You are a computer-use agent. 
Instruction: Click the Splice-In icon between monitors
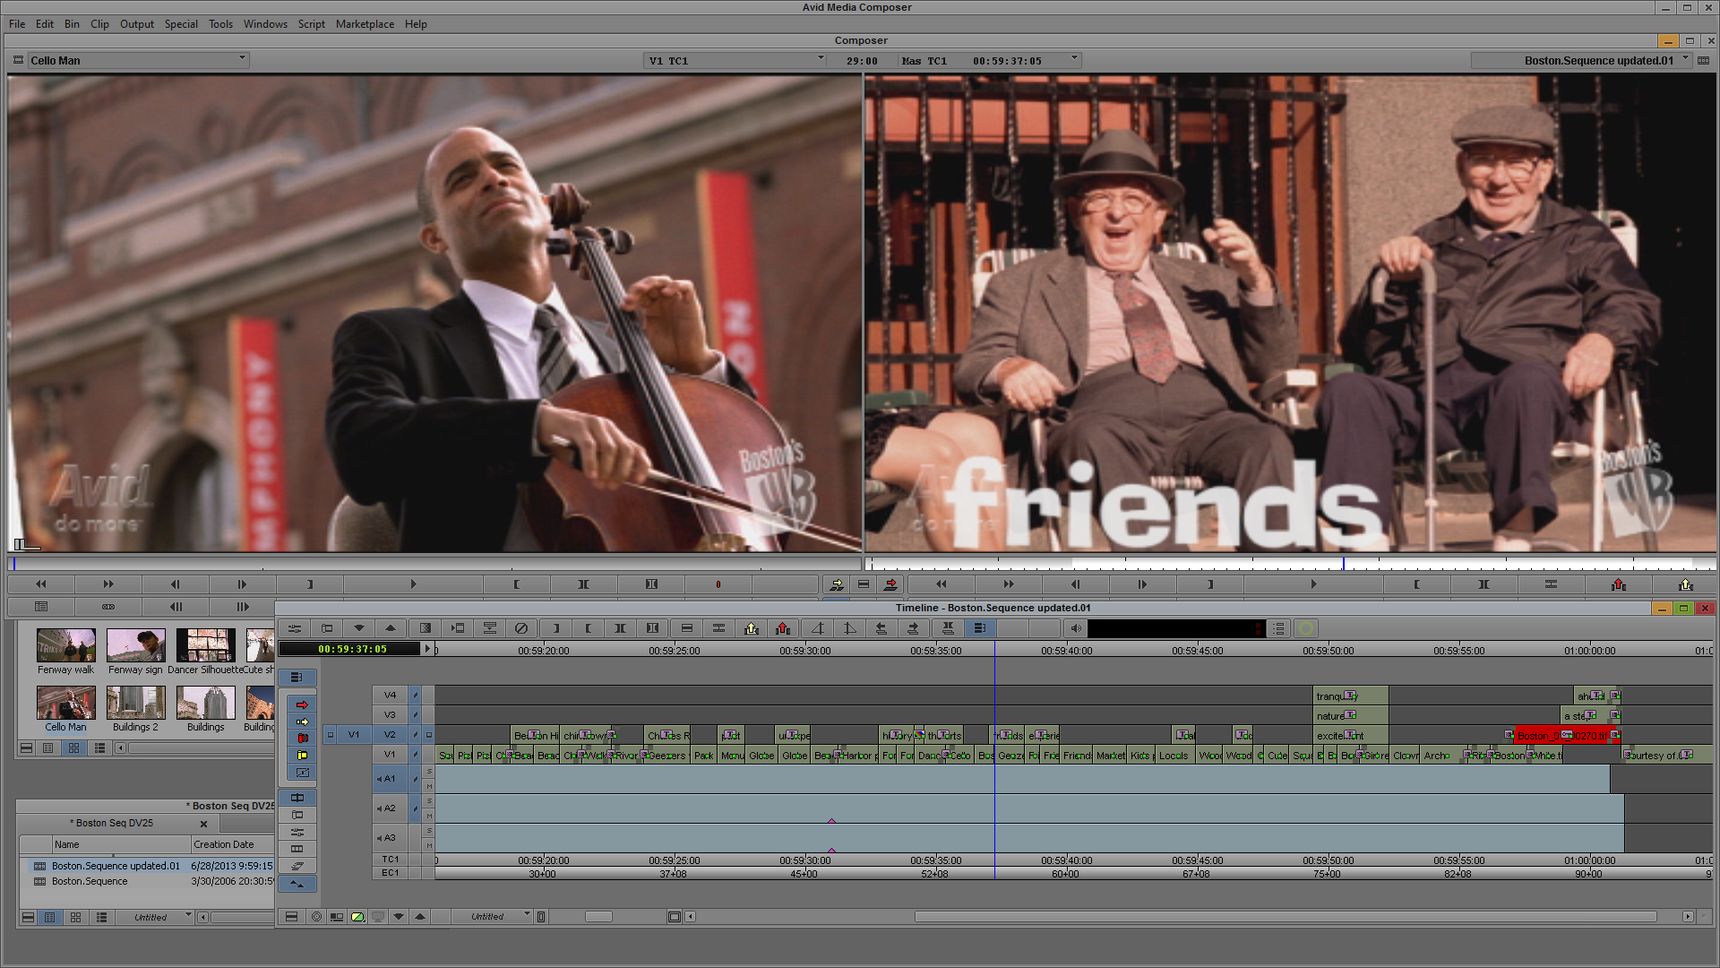pyautogui.click(x=836, y=584)
